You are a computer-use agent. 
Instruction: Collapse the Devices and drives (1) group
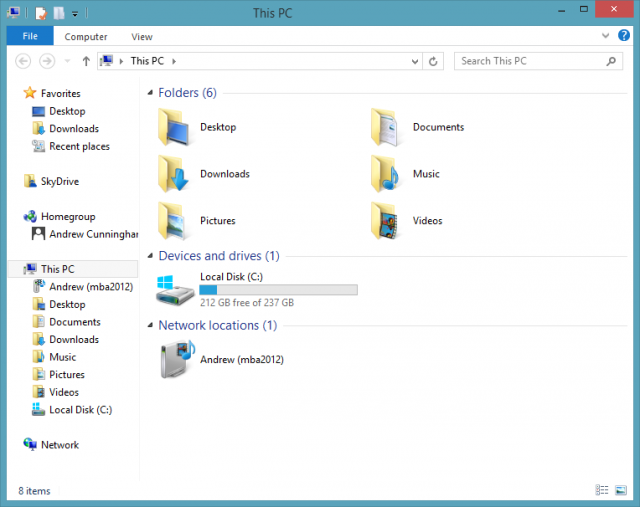[150, 256]
